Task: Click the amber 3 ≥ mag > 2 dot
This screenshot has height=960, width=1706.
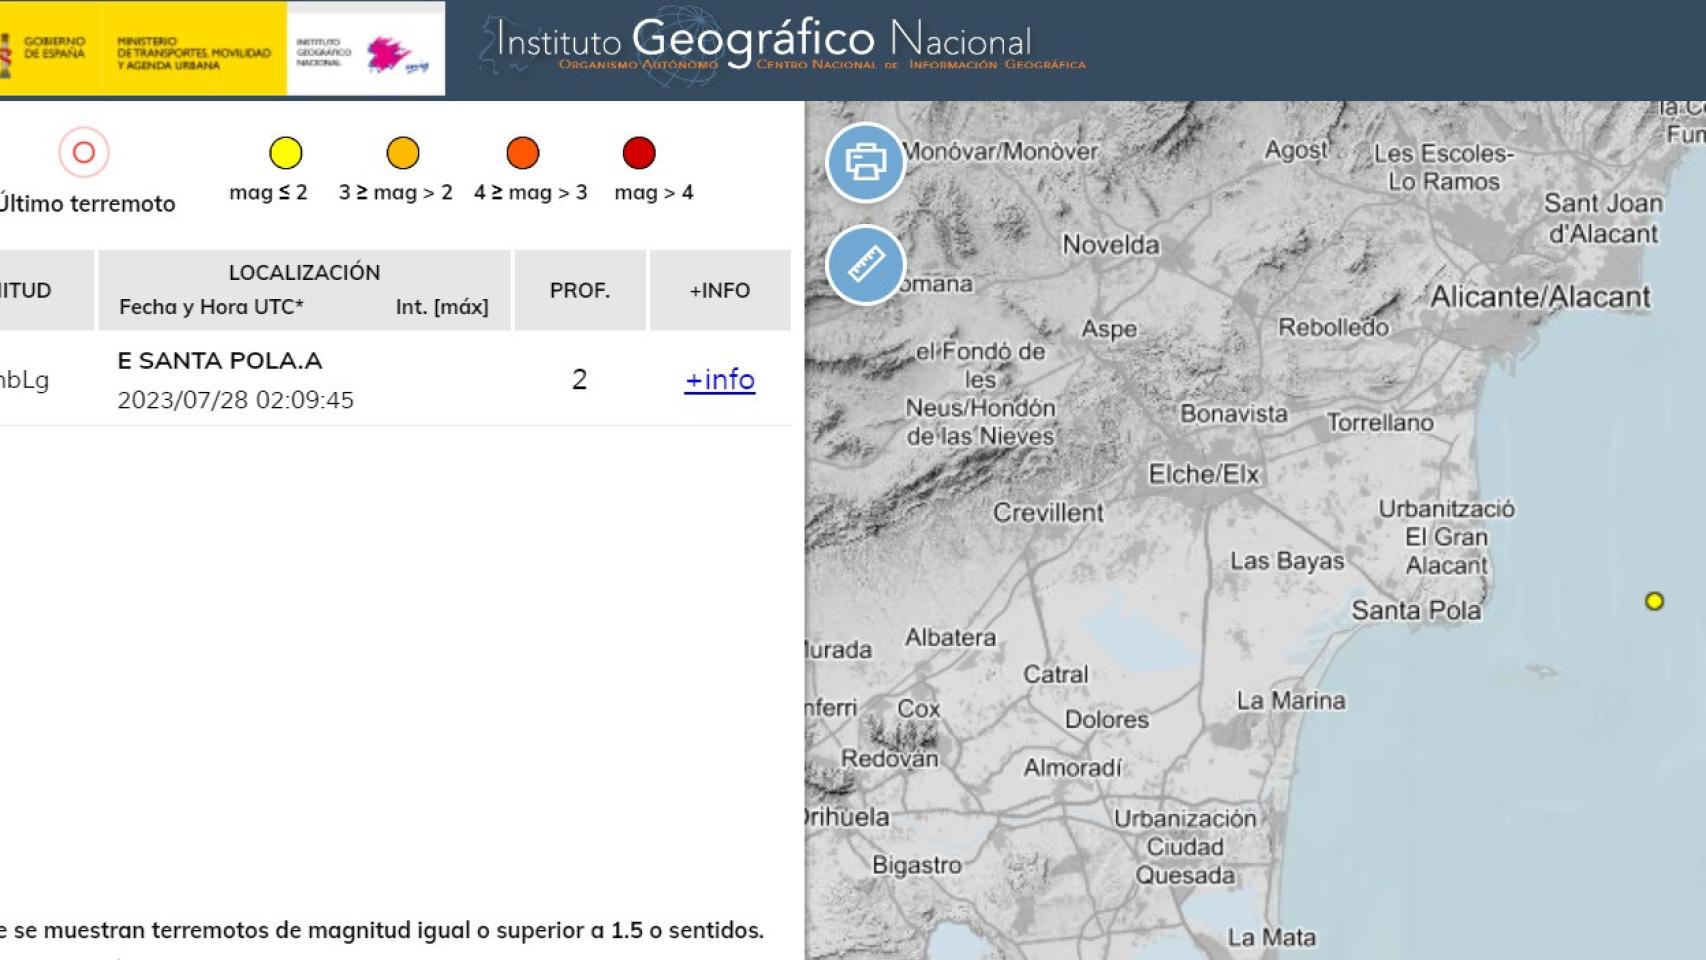Action: (403, 153)
